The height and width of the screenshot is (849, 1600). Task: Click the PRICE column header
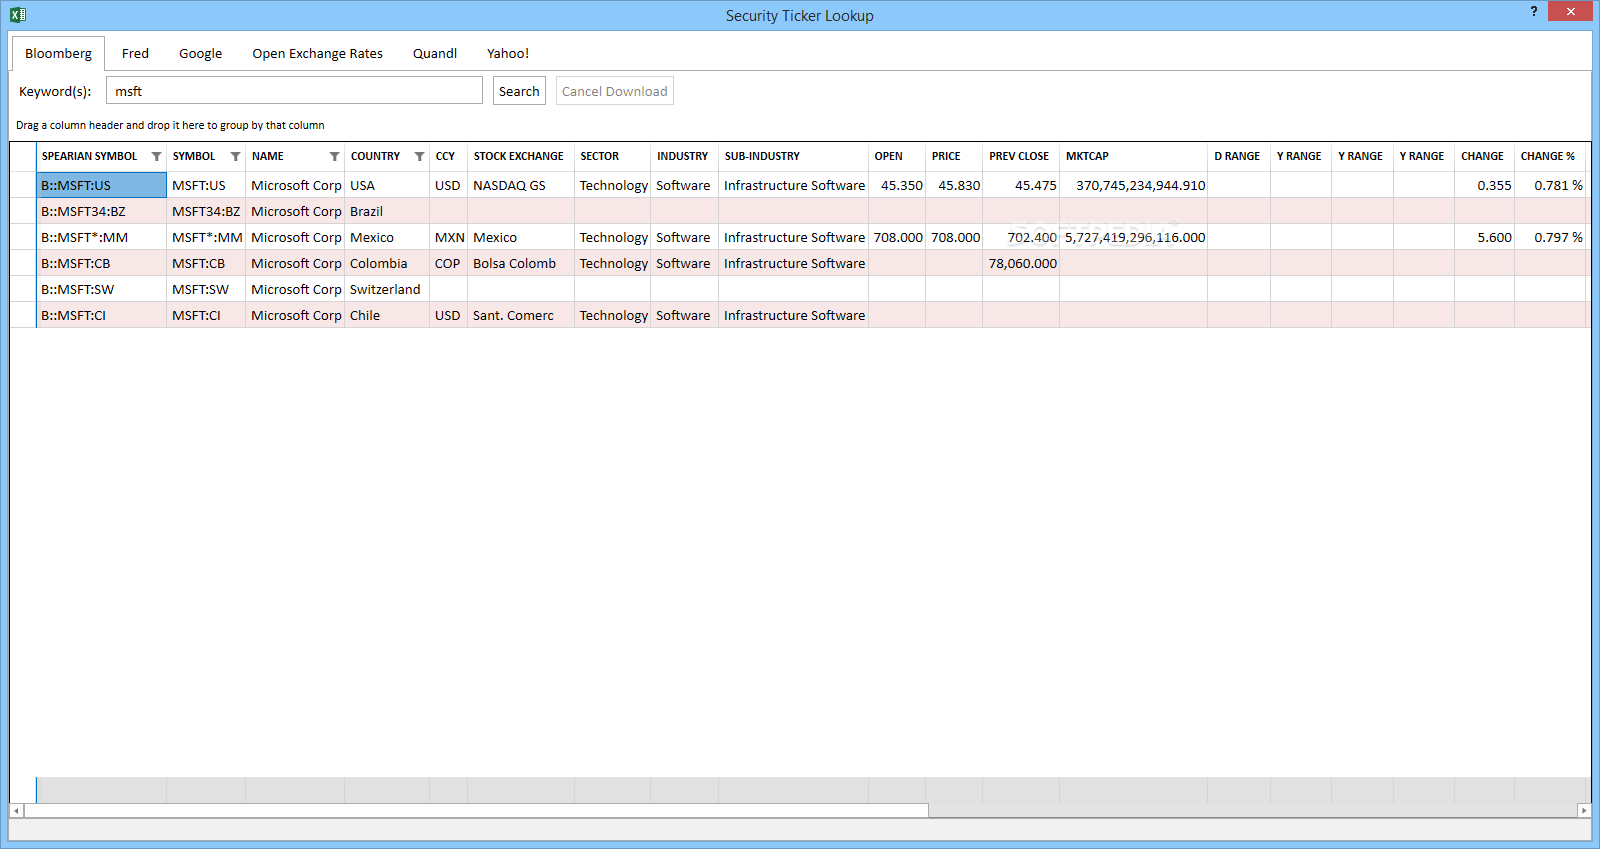(953, 157)
